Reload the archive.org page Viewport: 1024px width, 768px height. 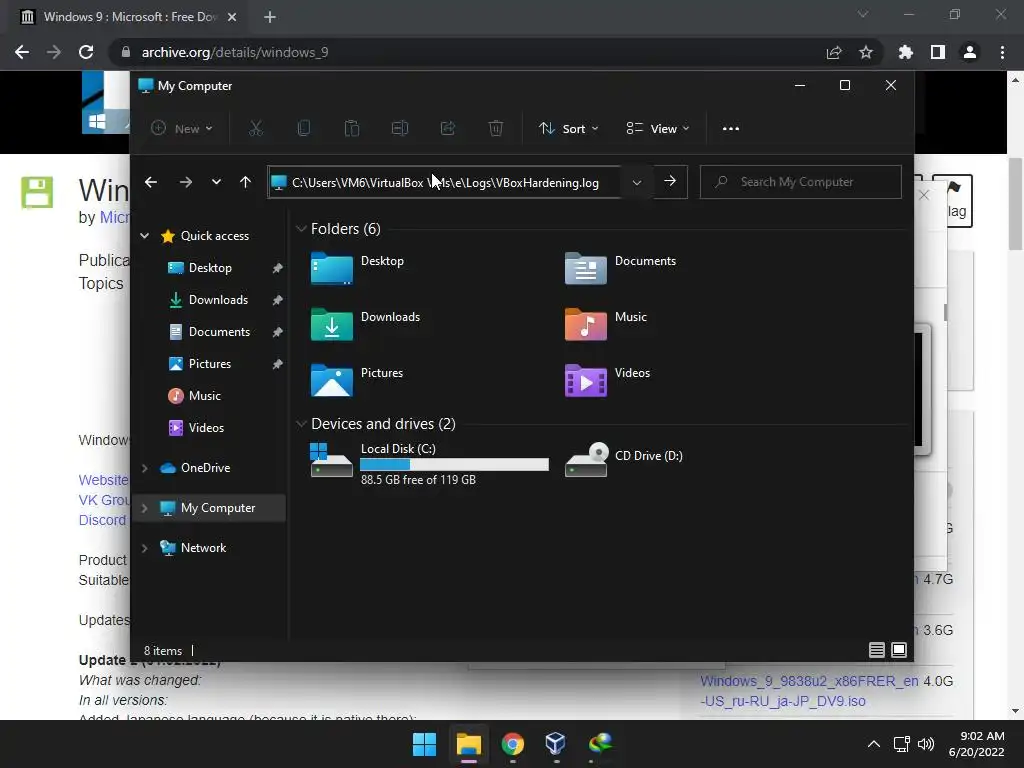(86, 52)
